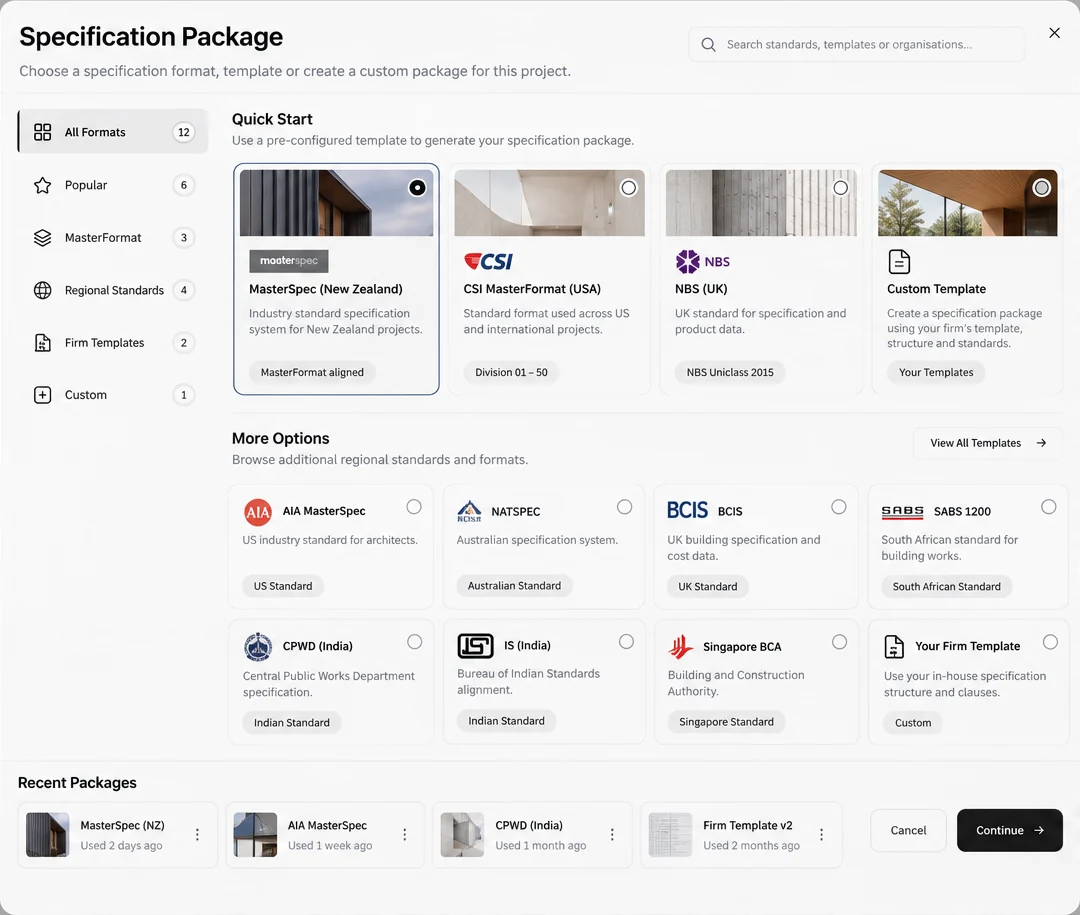This screenshot has height=915, width=1080.
Task: Open the Firm Templates category
Action: (113, 342)
